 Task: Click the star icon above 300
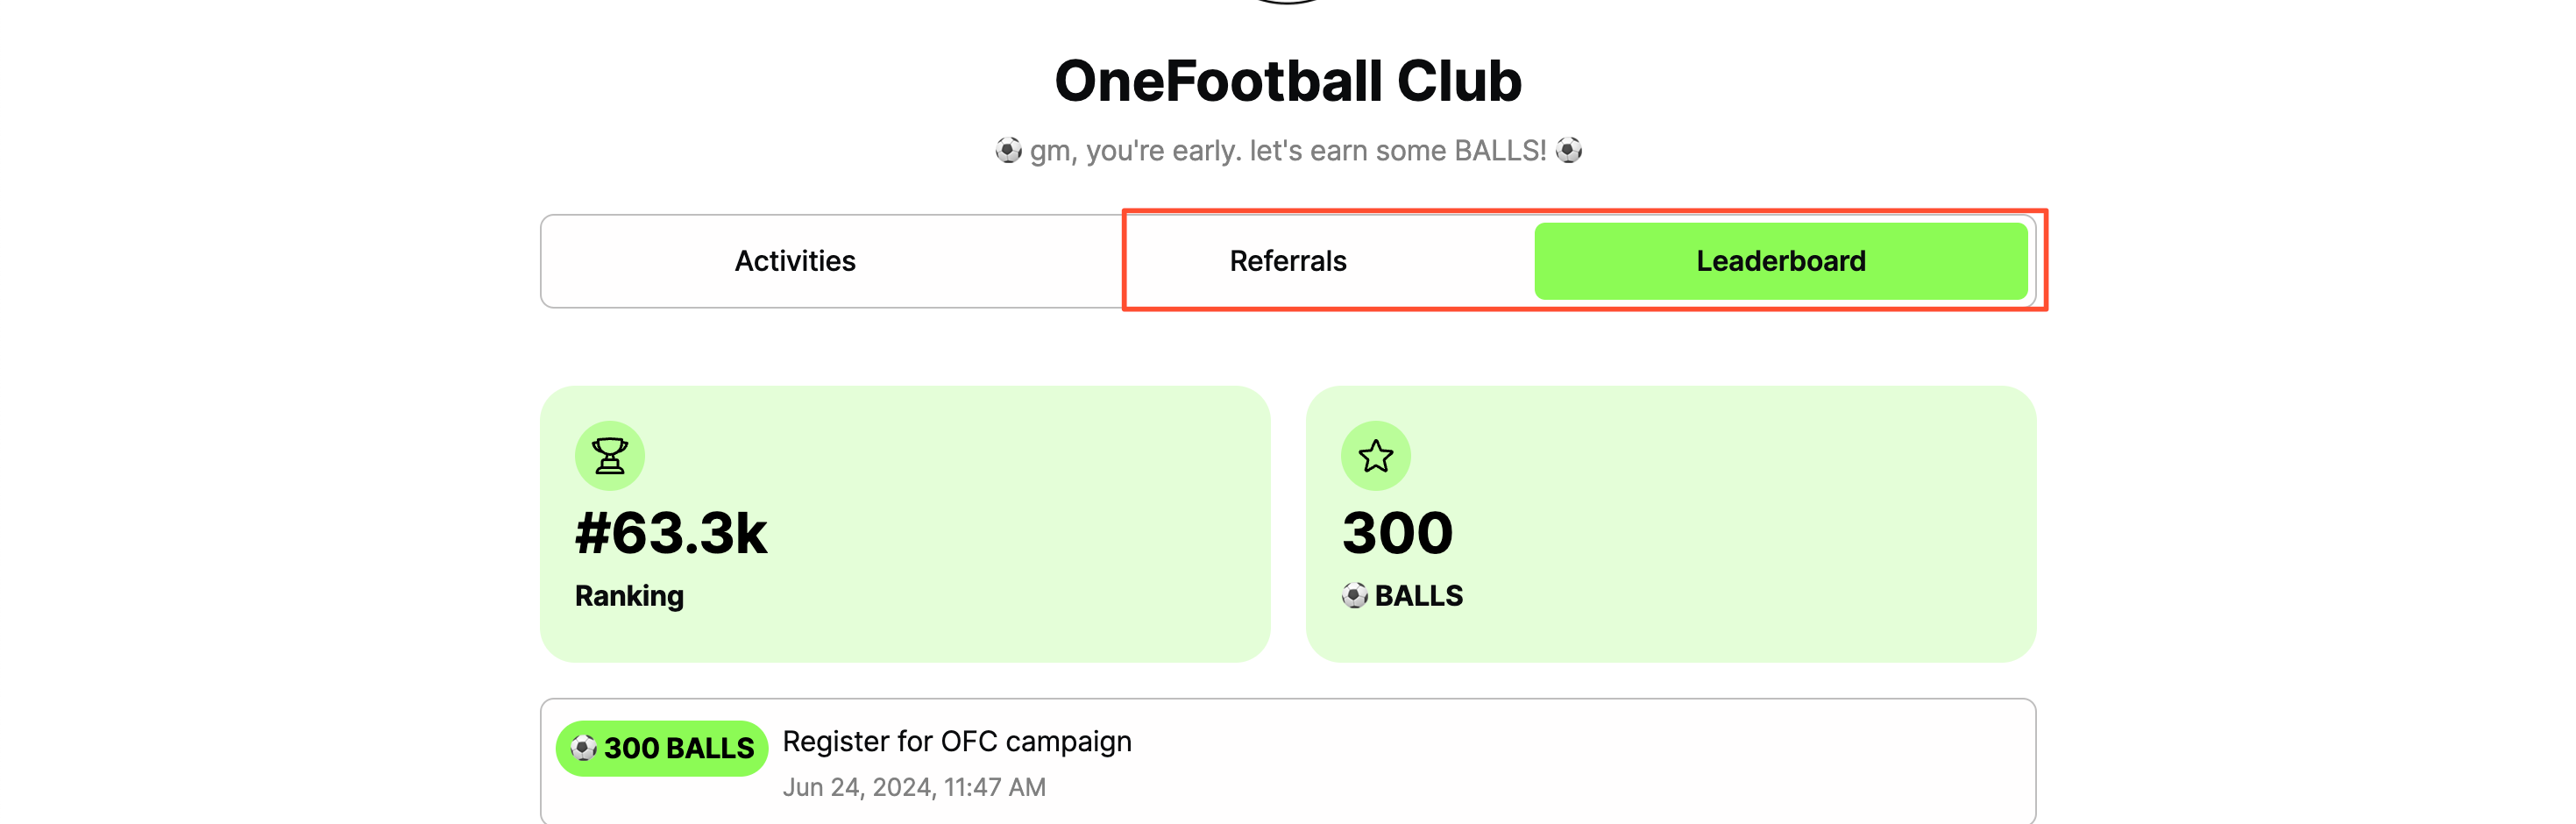[1375, 456]
